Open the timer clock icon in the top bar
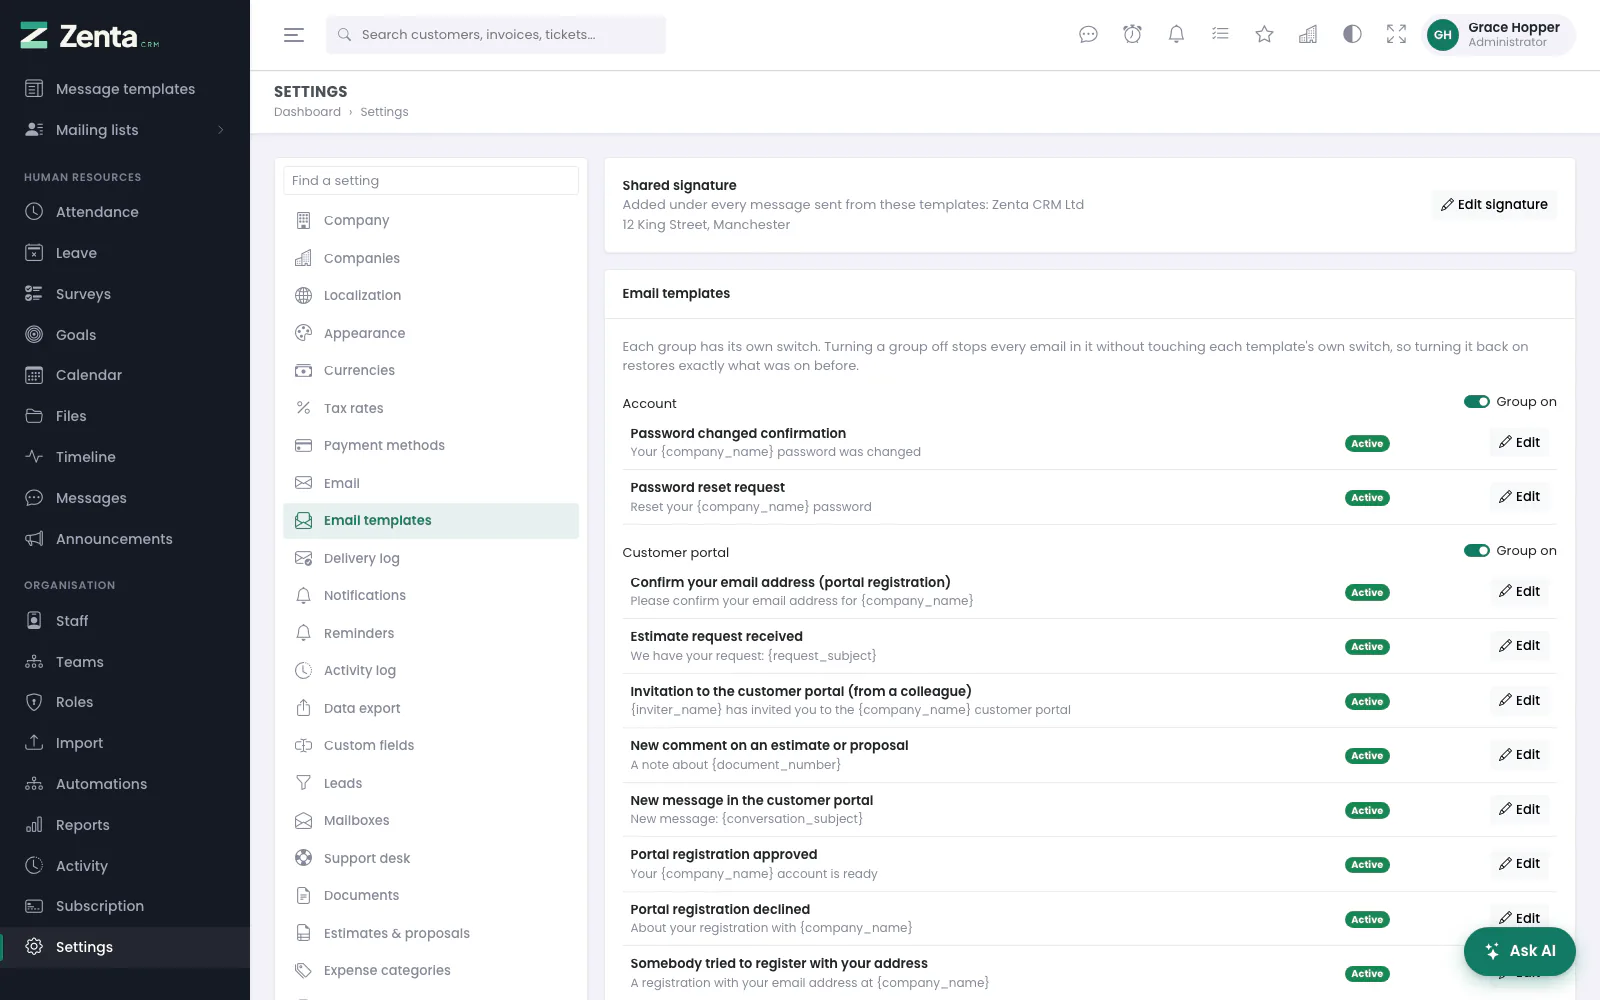This screenshot has height=1000, width=1600. point(1132,35)
